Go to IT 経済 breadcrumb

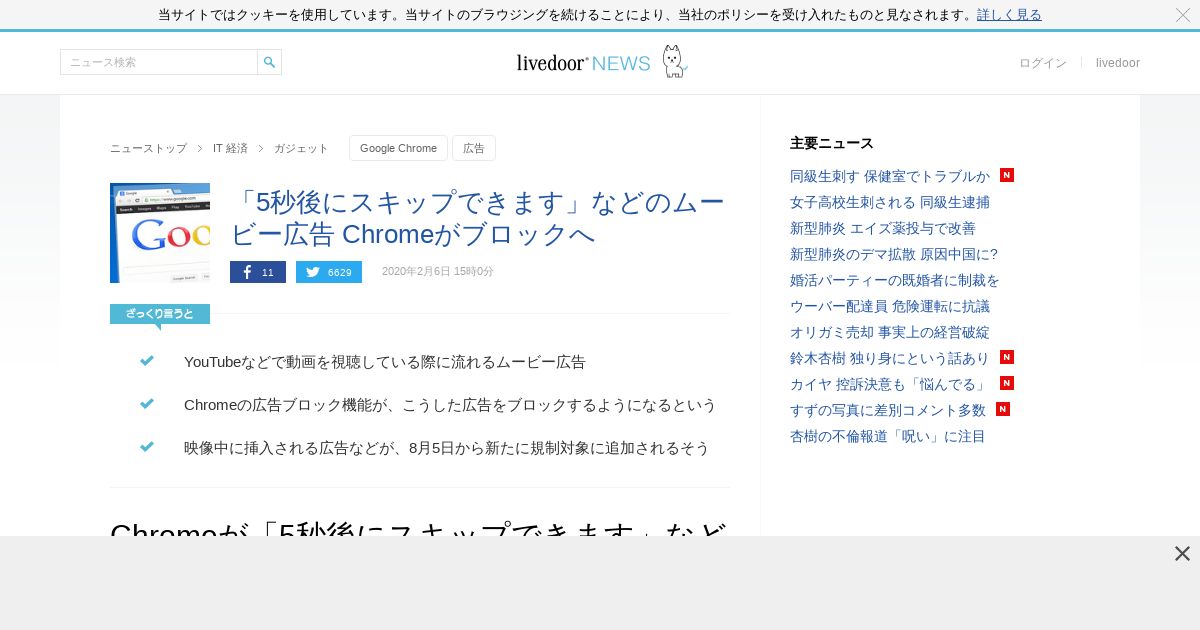click(230, 148)
